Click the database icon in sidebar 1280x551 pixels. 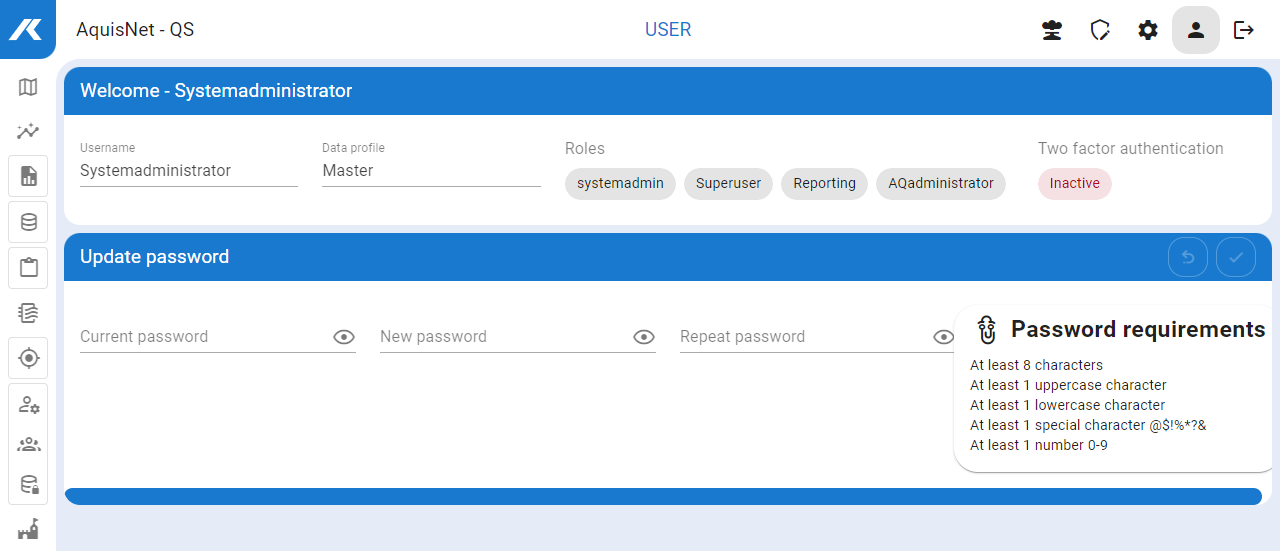[28, 222]
